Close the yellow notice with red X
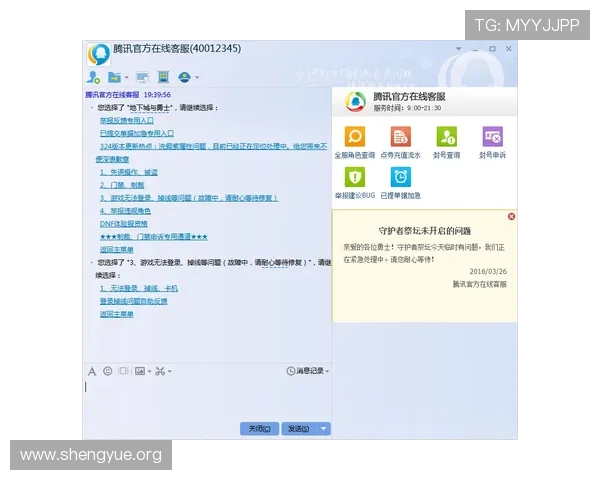Screen dimensions: 600x480 pos(511,217)
